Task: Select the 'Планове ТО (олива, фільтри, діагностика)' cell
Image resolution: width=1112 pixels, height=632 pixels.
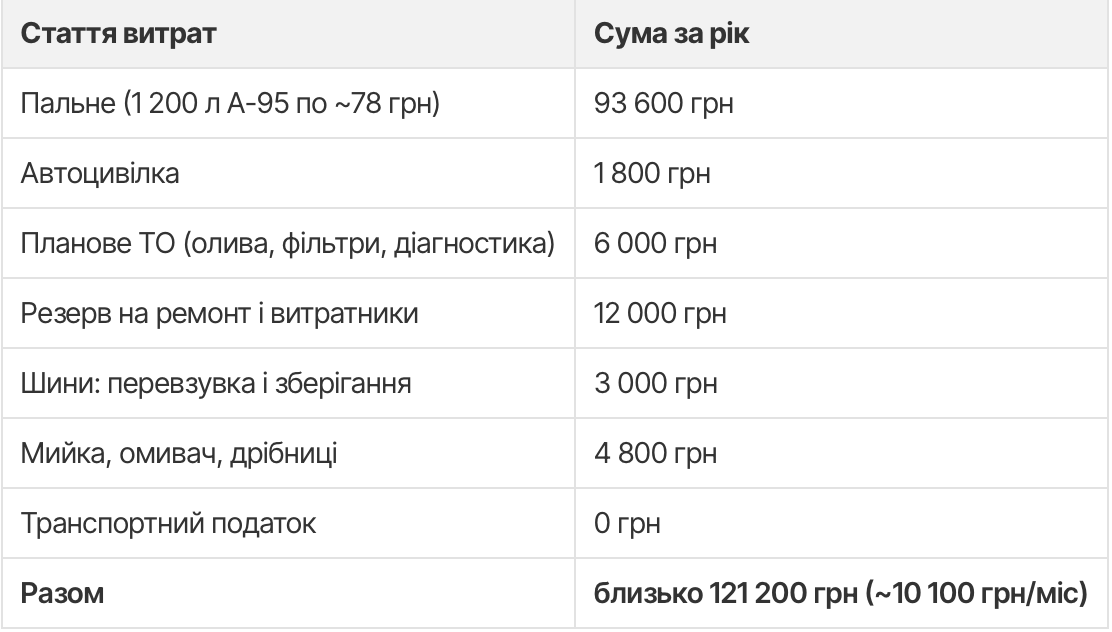Action: tap(288, 243)
